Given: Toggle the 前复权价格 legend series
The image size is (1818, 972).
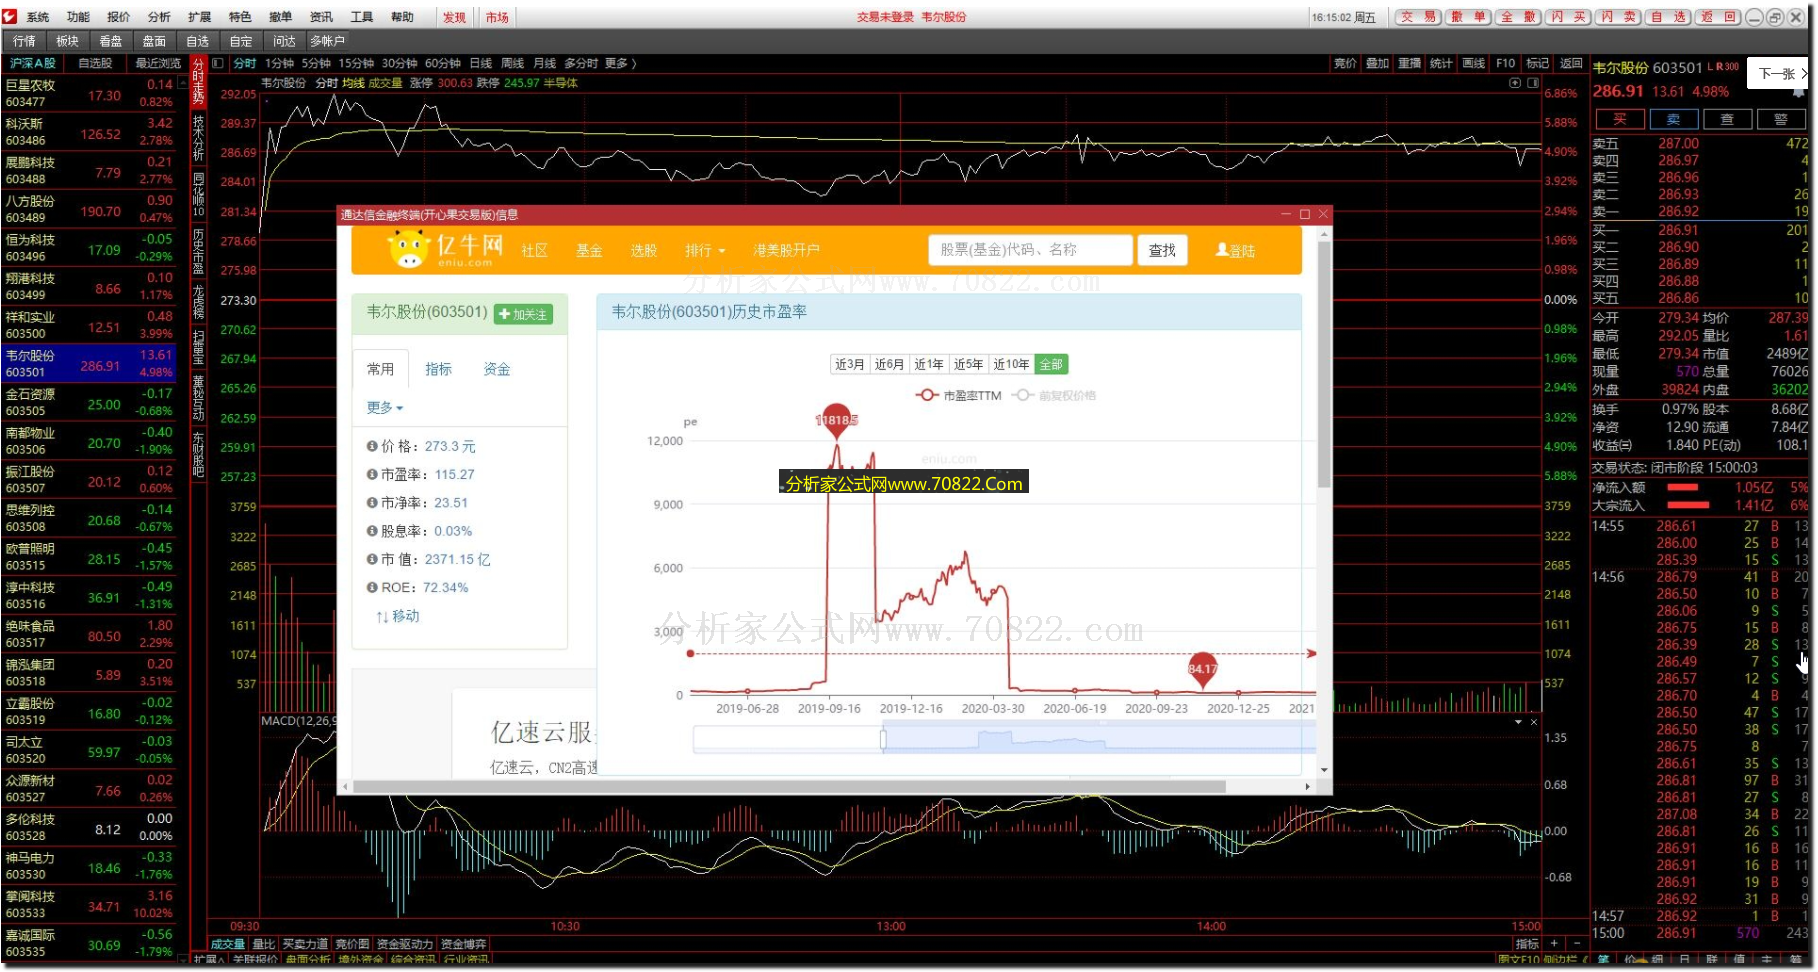Looking at the screenshot, I should [x=1053, y=395].
